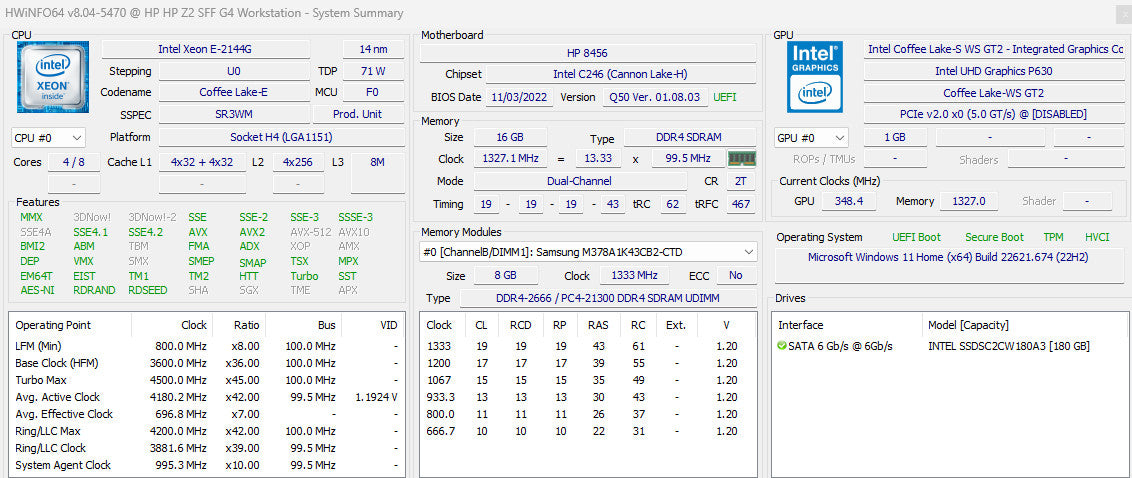This screenshot has height=478, width=1132.
Task: Click the memory clock 1327.1 MHz field
Action: point(510,158)
